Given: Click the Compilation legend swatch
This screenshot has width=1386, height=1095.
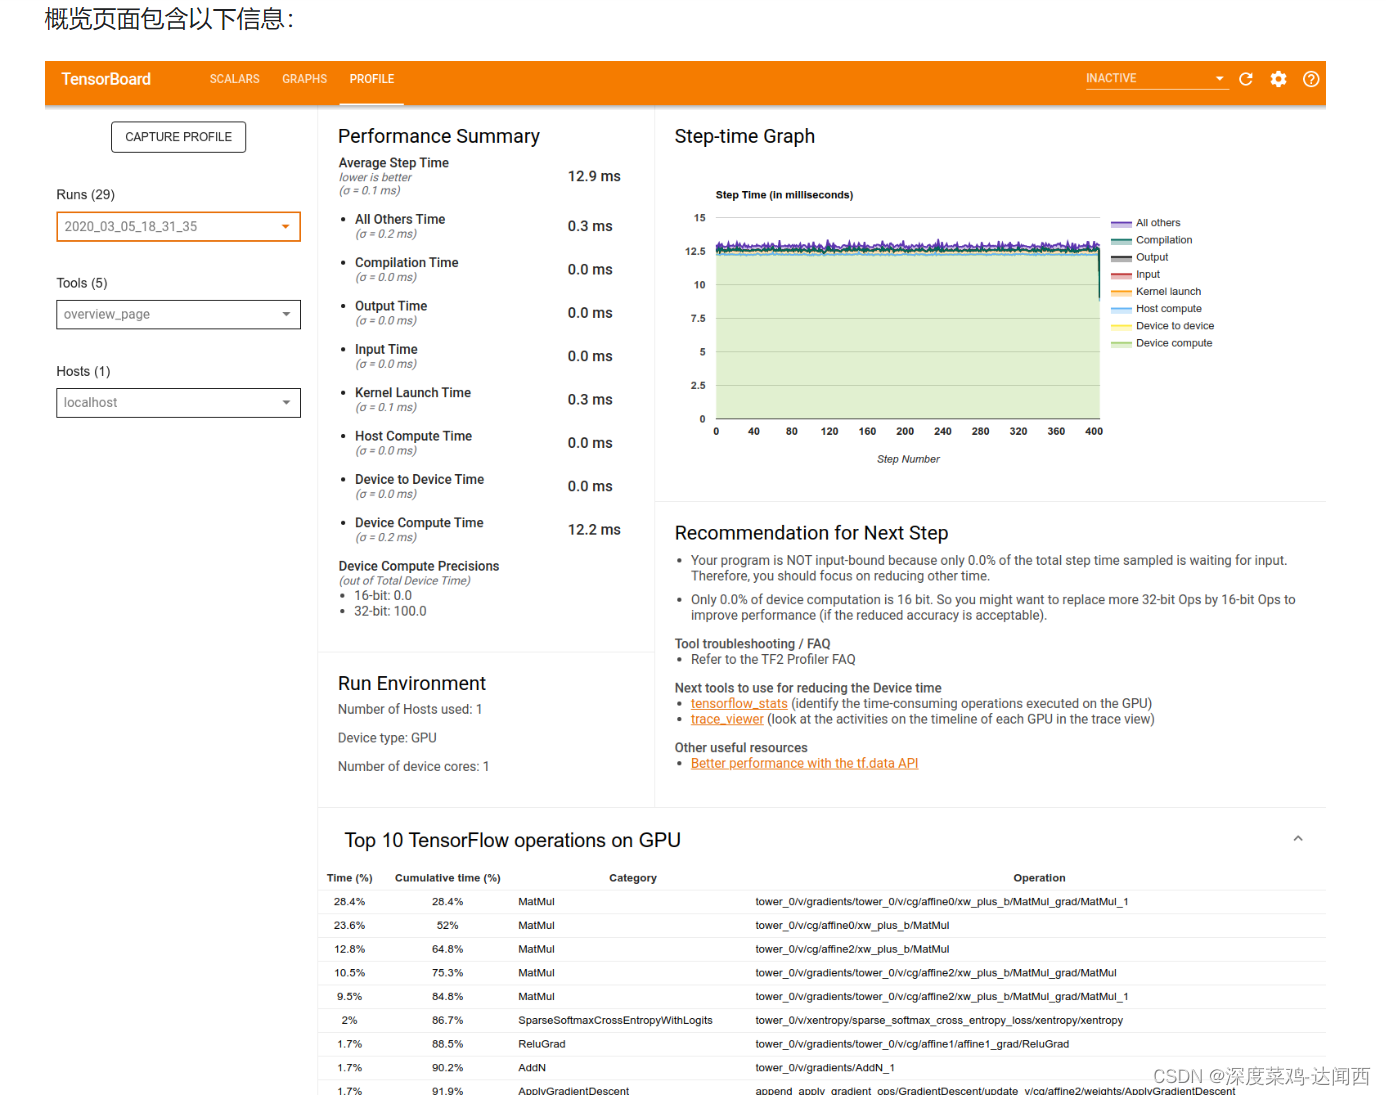Looking at the screenshot, I should pos(1121,240).
